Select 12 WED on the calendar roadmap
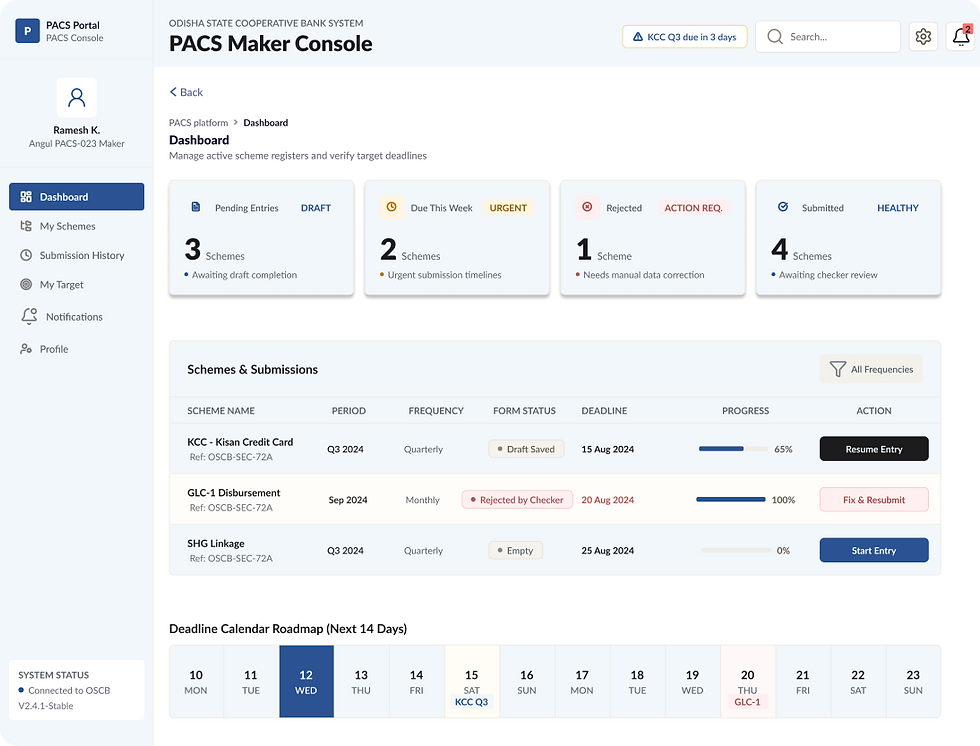The height and width of the screenshot is (746, 980). coord(306,681)
